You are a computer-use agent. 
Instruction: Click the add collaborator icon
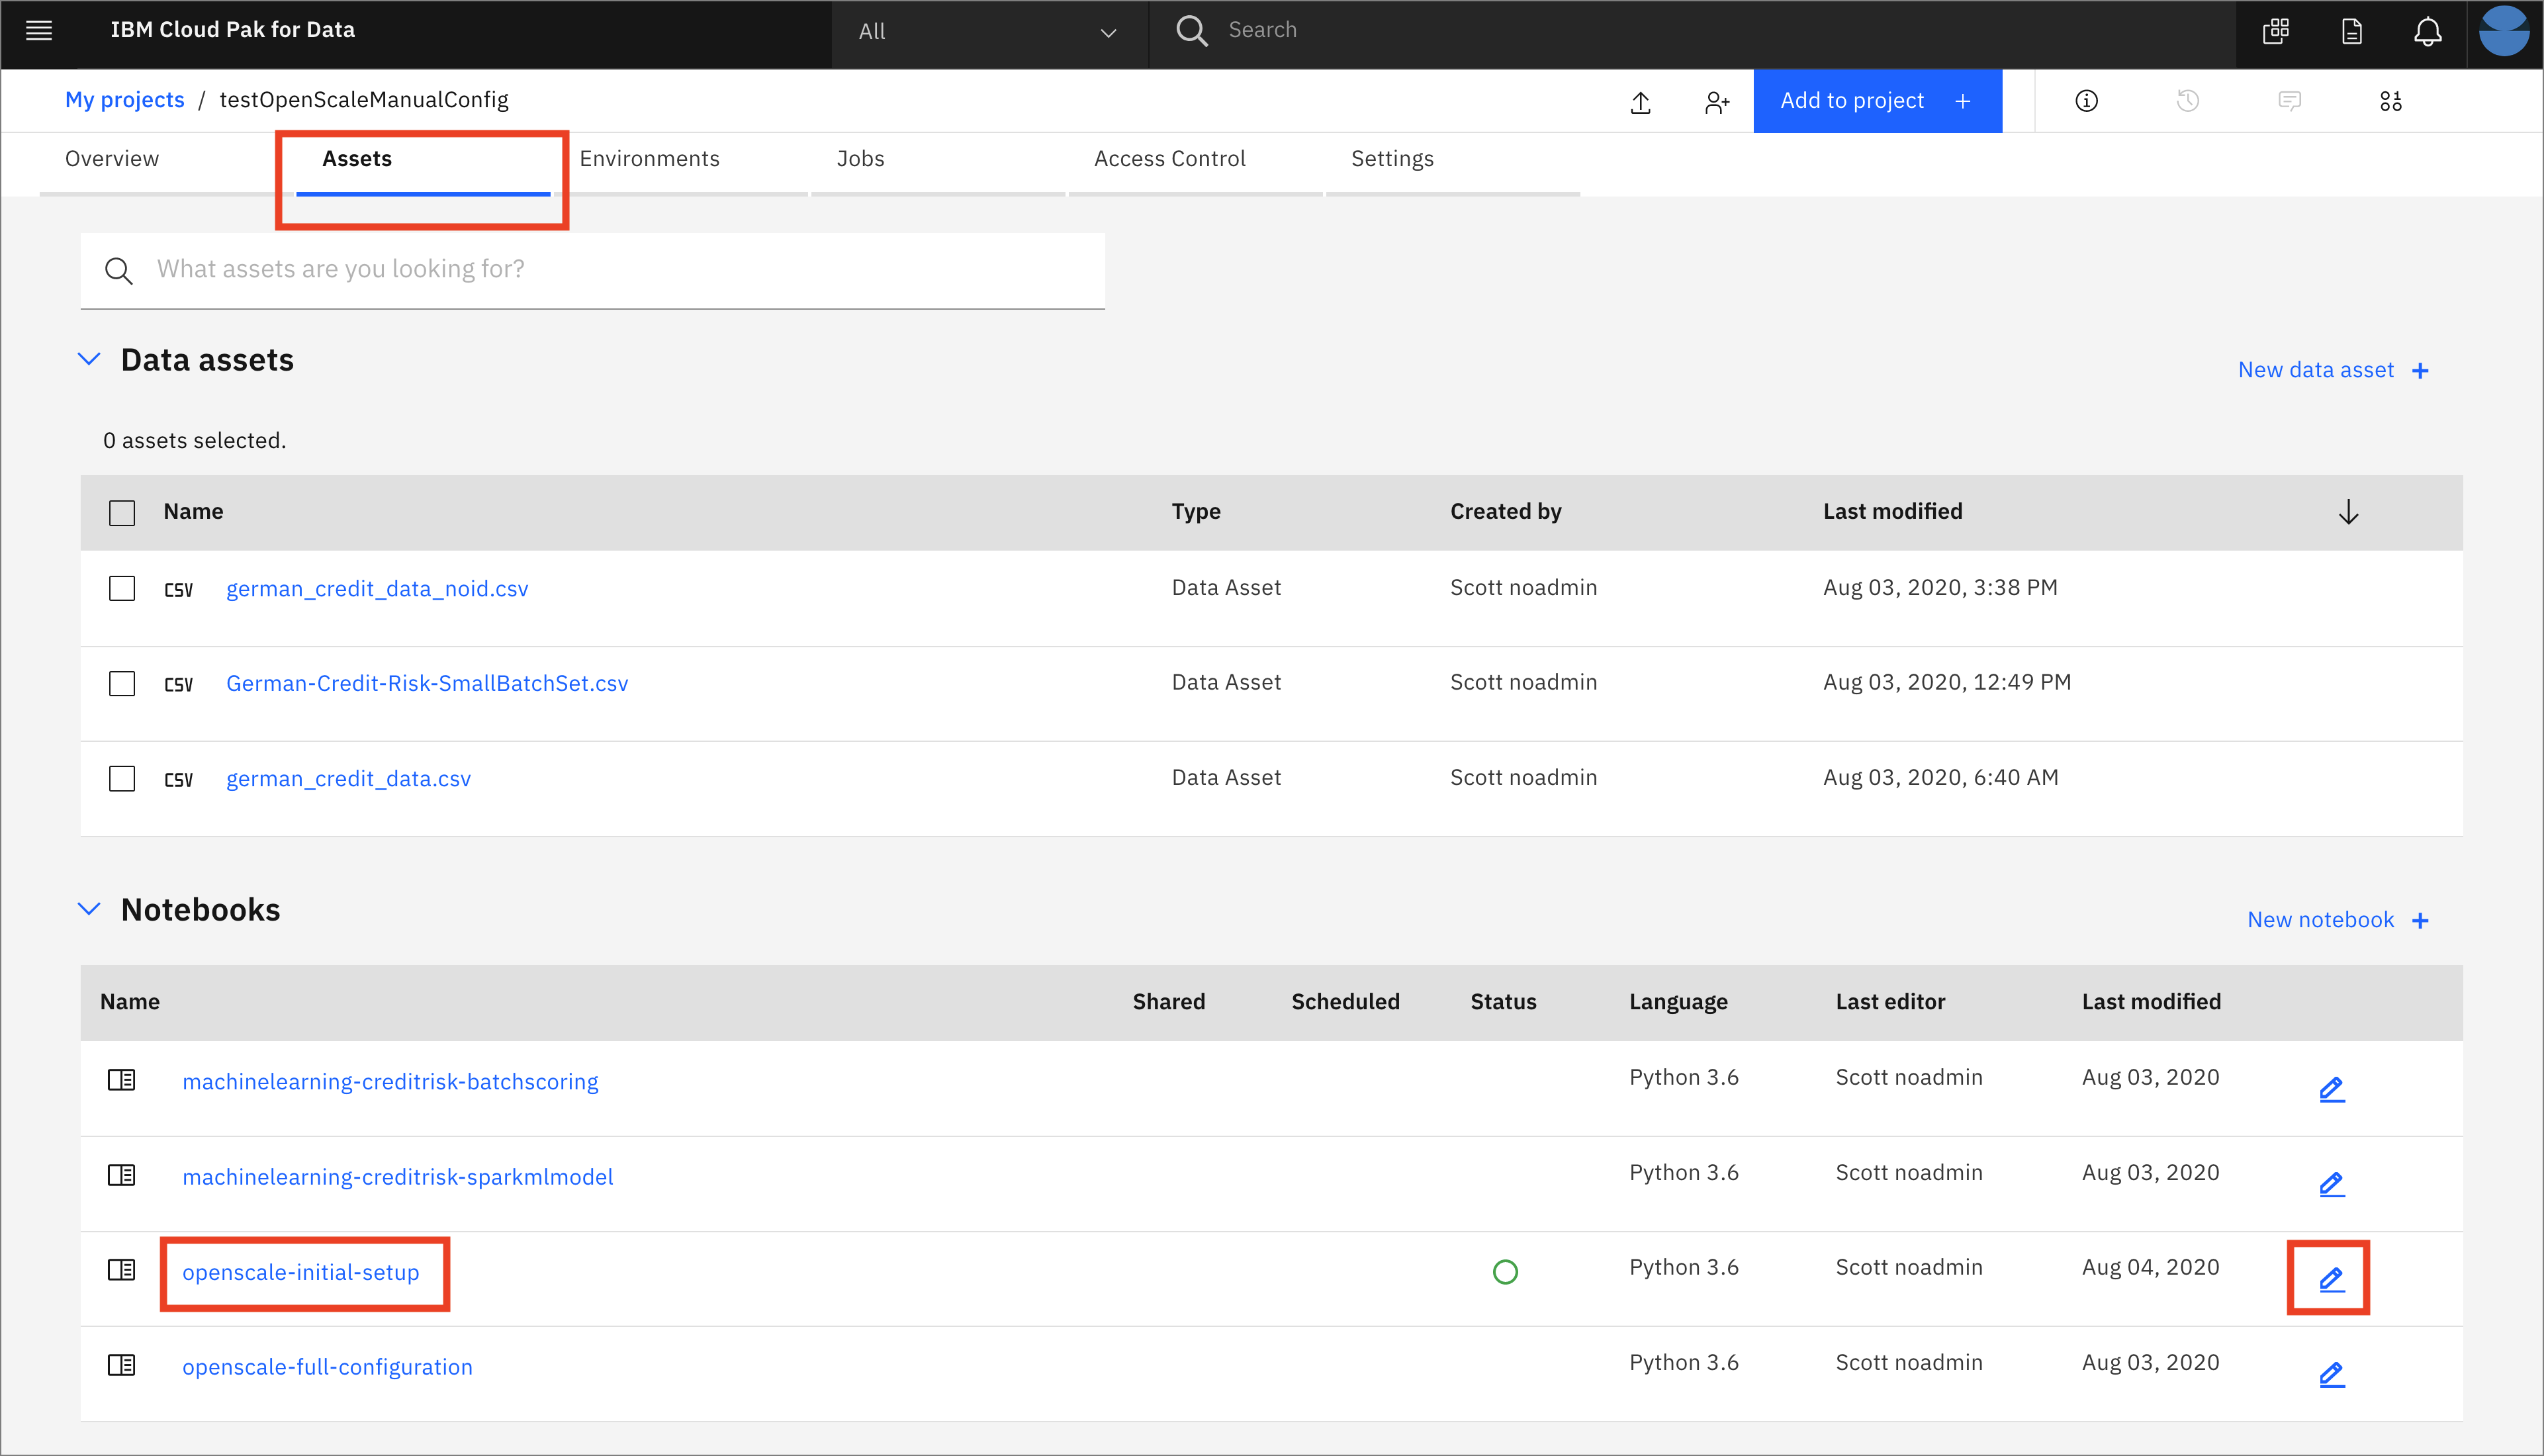(1716, 102)
